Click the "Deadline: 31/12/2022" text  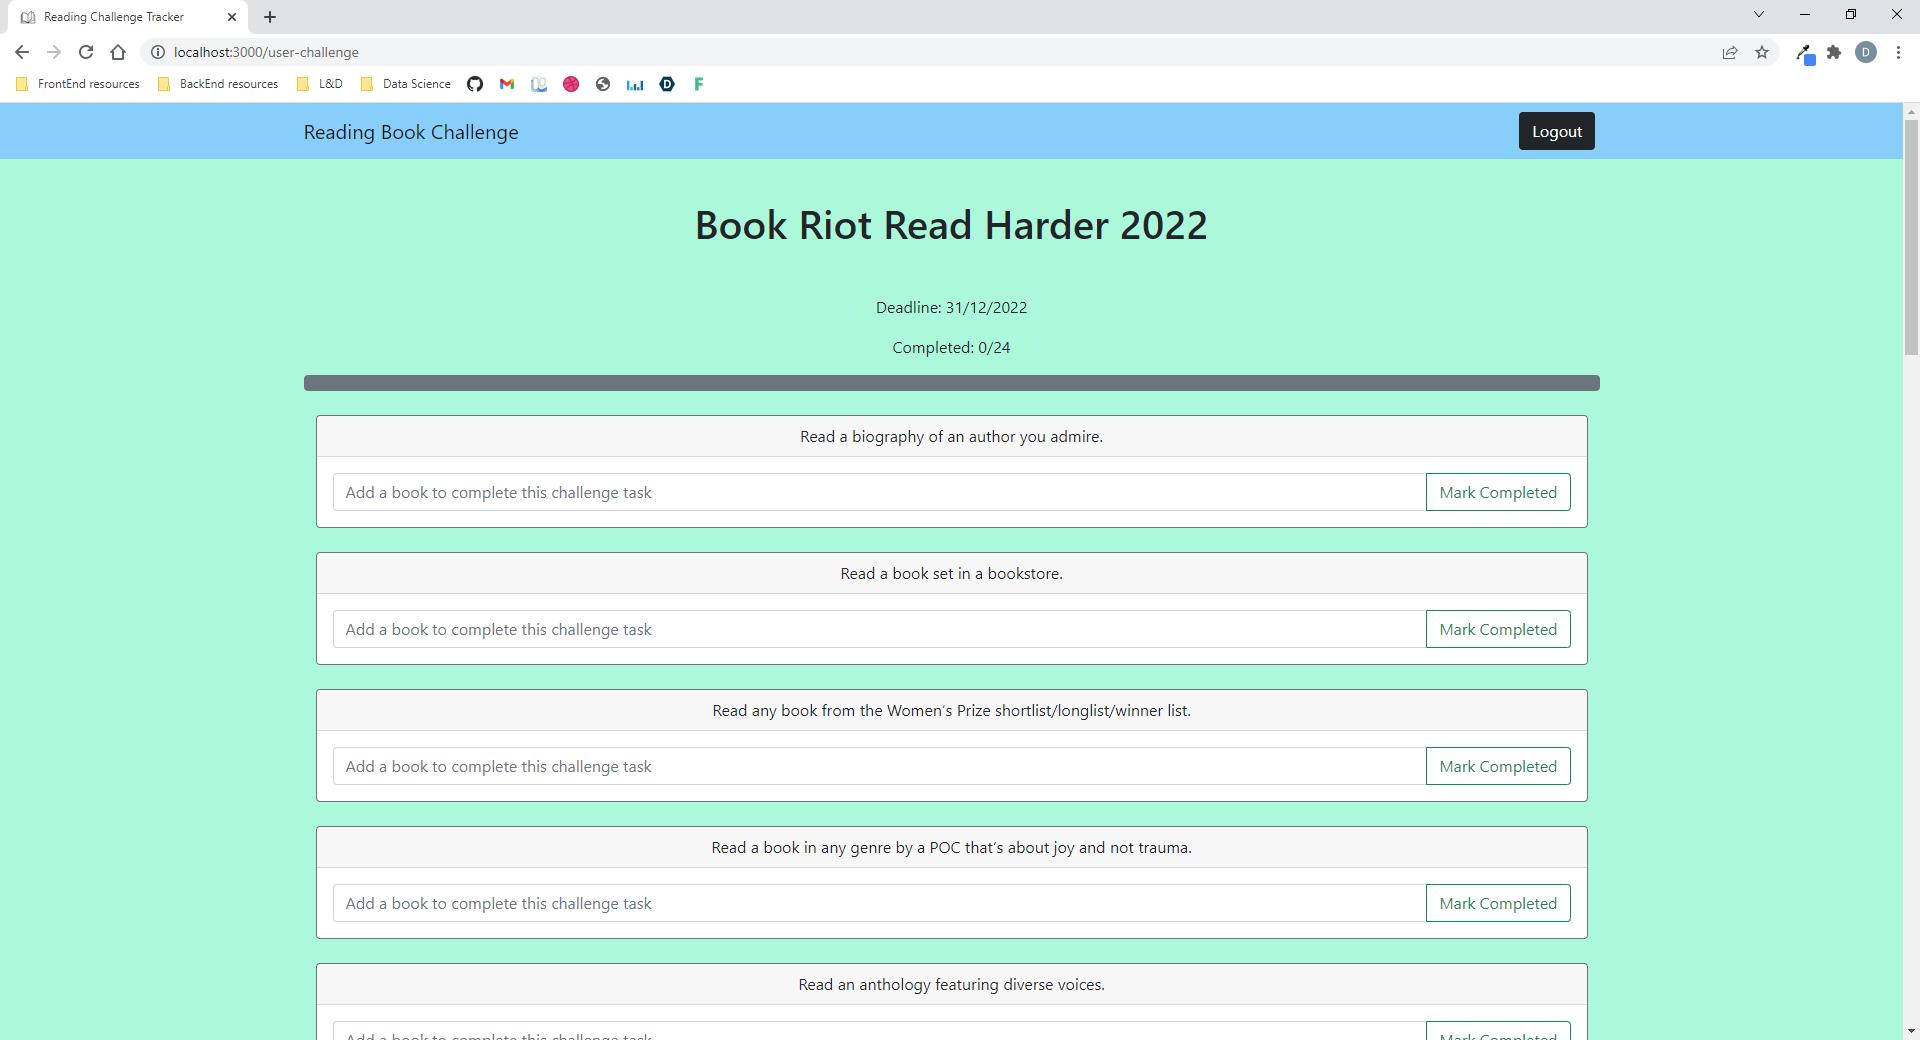tap(952, 307)
